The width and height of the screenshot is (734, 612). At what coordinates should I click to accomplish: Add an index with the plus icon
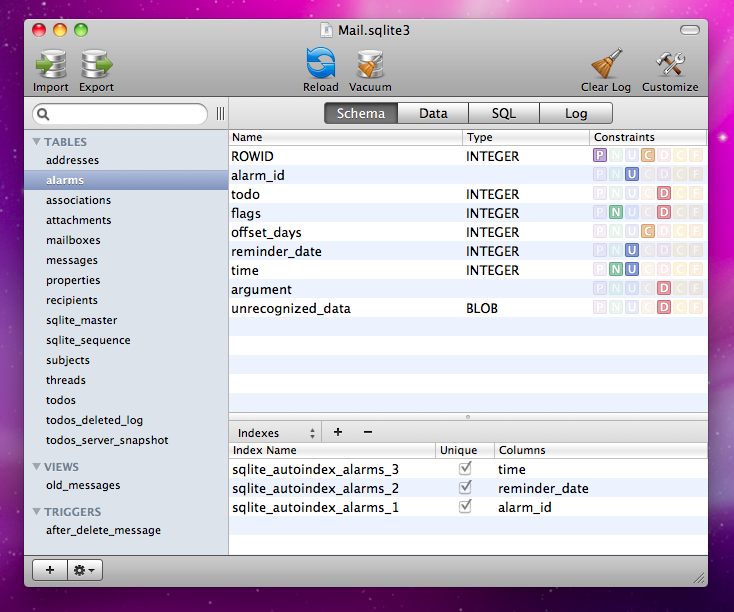[338, 432]
